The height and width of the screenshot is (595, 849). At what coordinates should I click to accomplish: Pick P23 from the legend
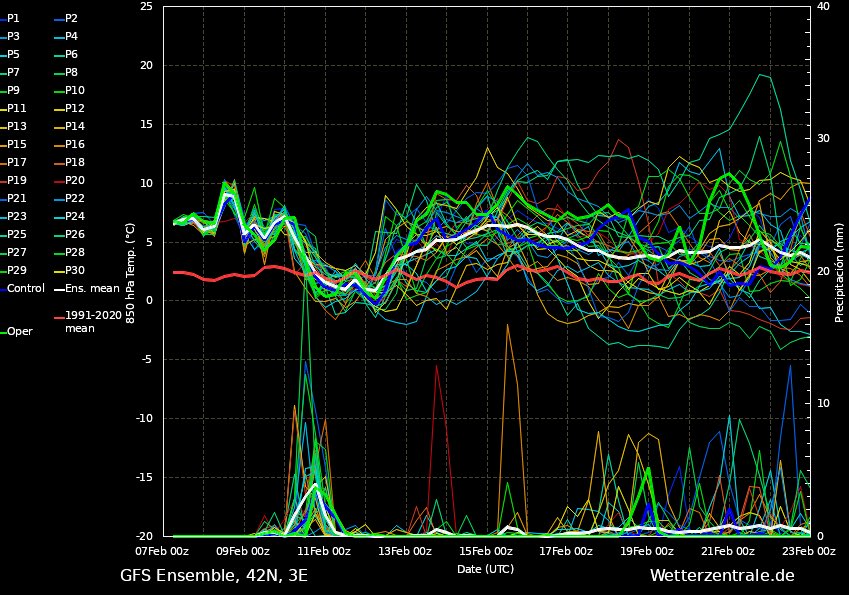pos(13,216)
